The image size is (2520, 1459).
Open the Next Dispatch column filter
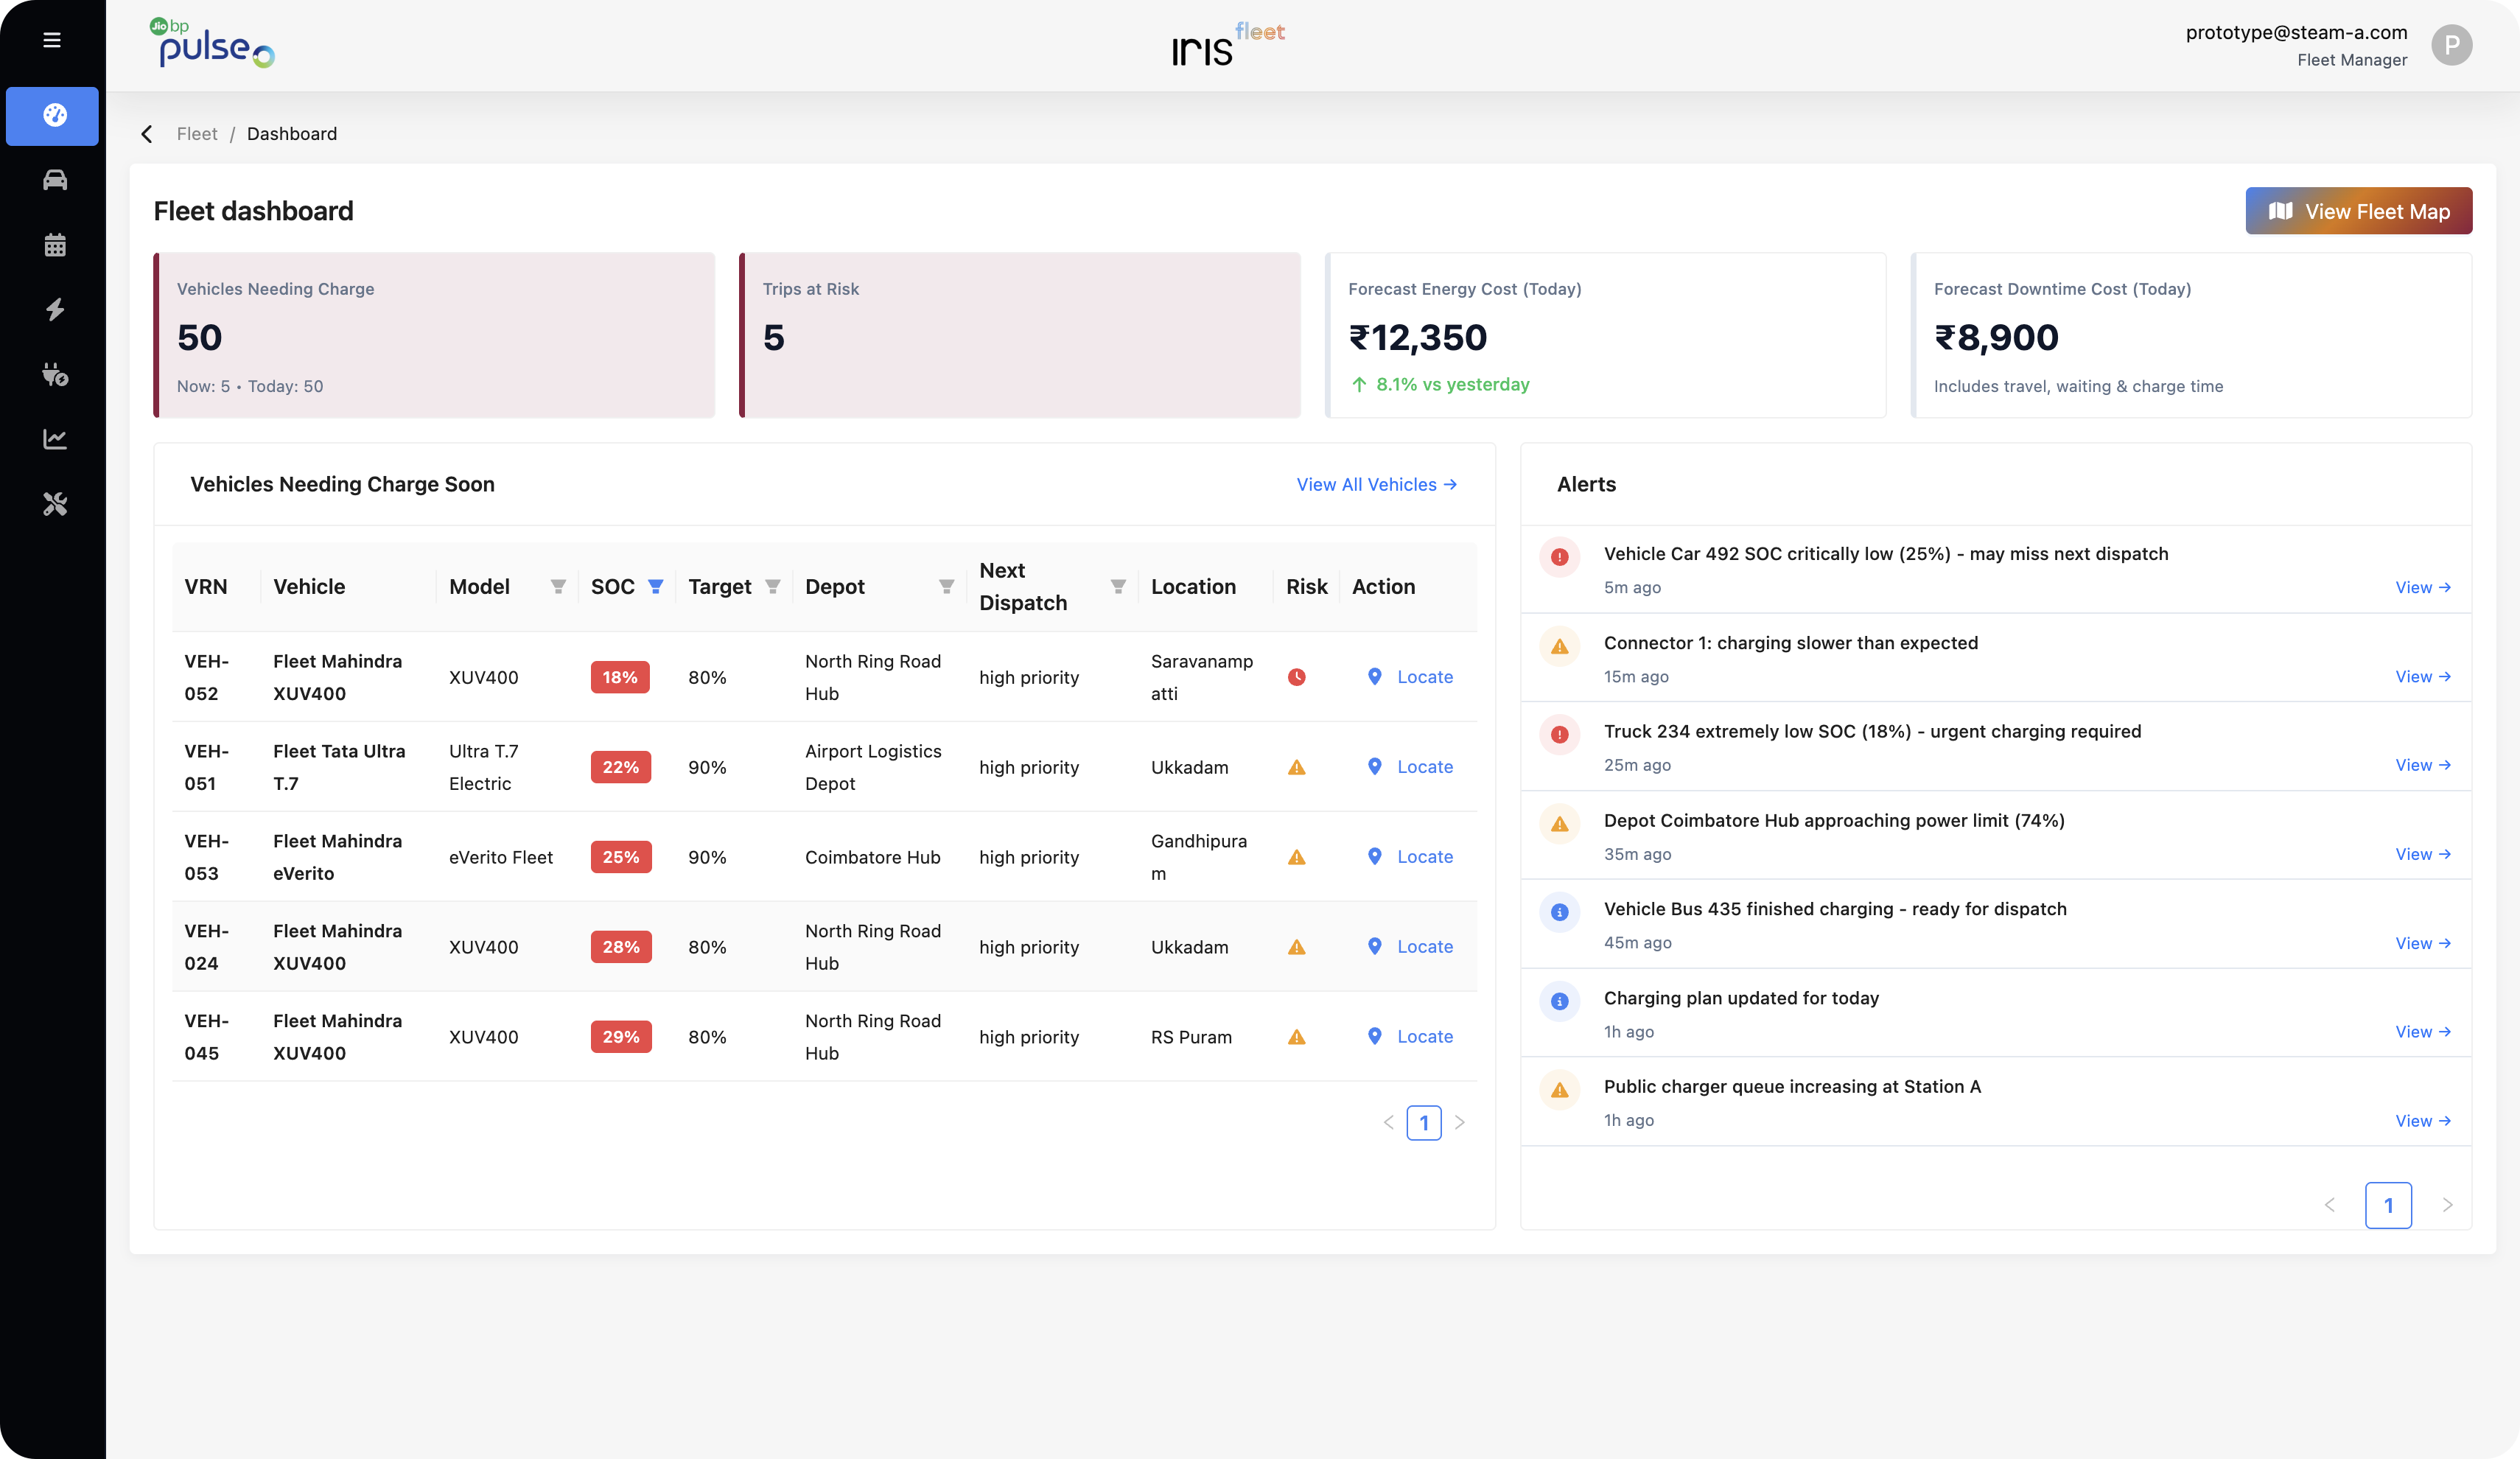click(x=1118, y=587)
